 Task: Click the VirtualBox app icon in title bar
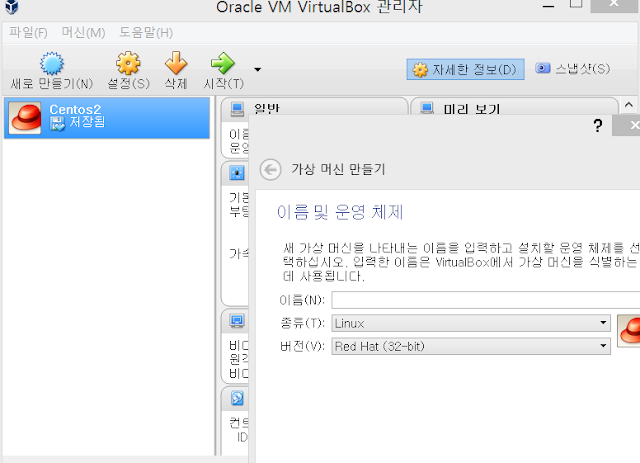[x=12, y=7]
